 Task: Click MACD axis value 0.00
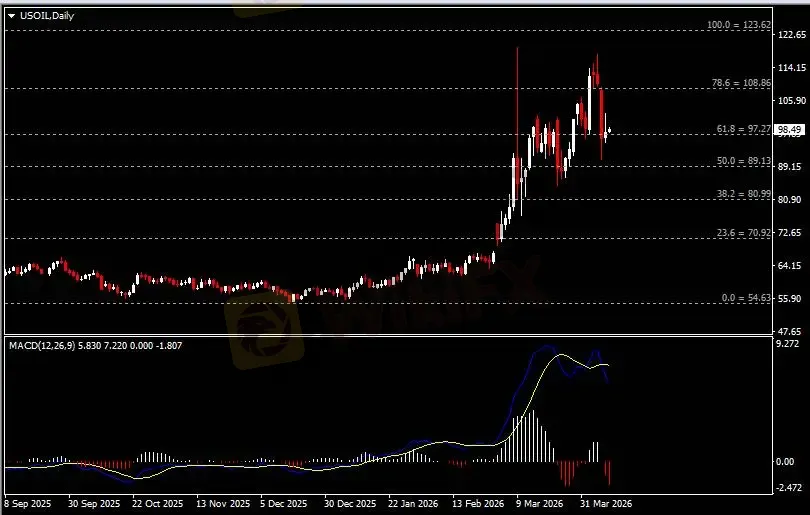click(786, 461)
